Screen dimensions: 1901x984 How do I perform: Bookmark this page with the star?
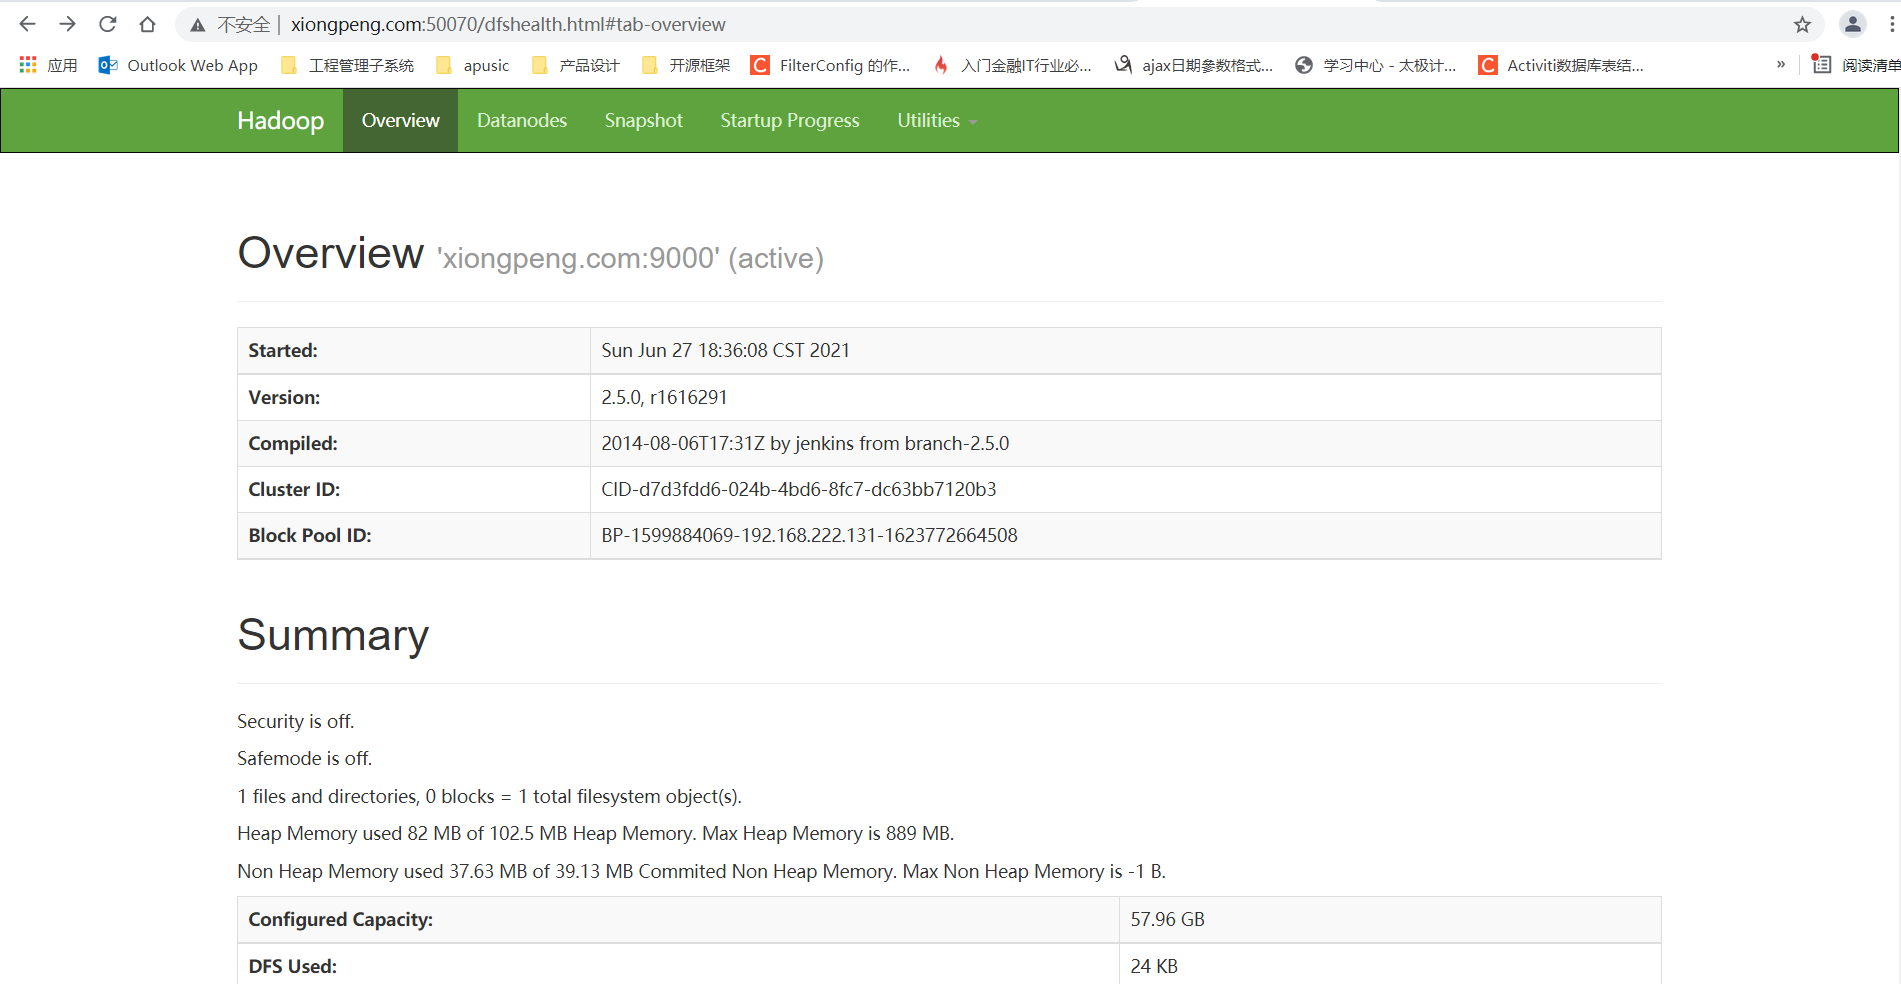[x=1802, y=25]
